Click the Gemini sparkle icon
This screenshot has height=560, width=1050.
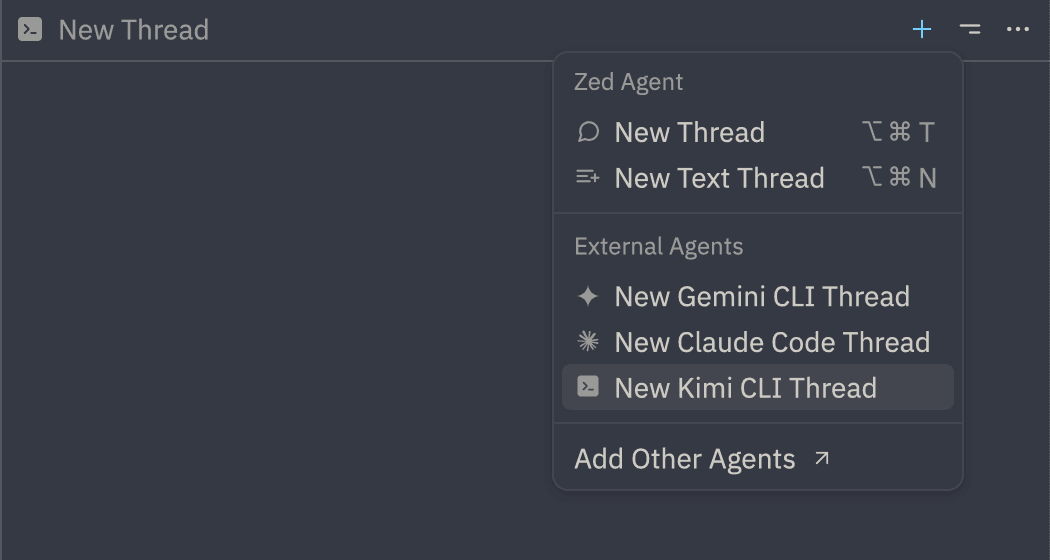(588, 296)
